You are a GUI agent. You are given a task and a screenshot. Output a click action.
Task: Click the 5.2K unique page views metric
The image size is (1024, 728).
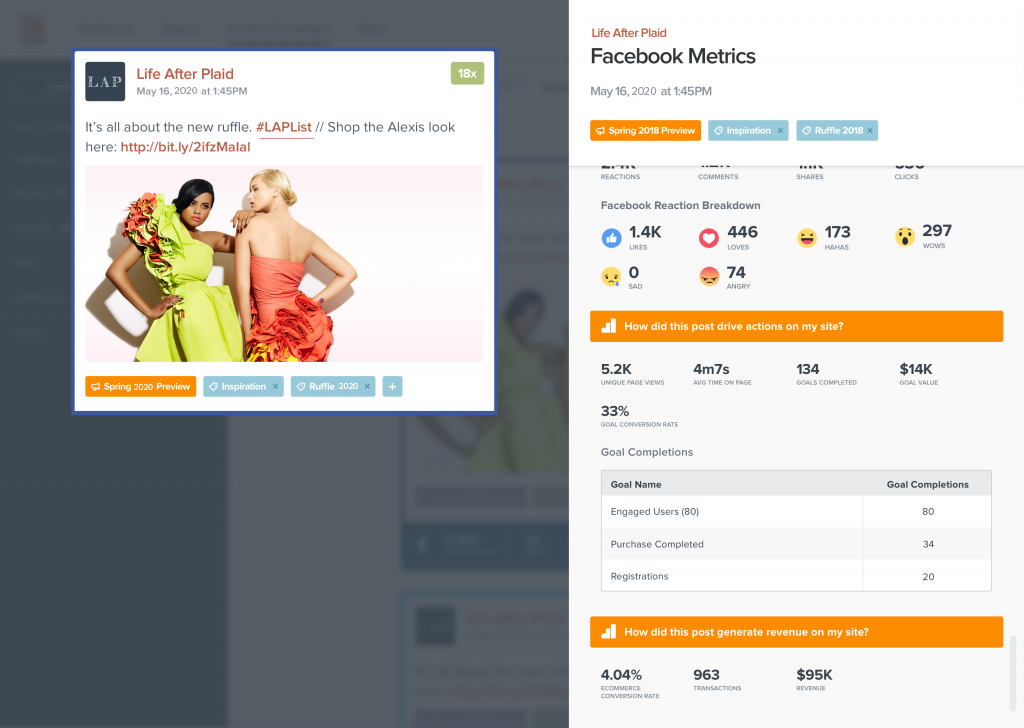(632, 375)
